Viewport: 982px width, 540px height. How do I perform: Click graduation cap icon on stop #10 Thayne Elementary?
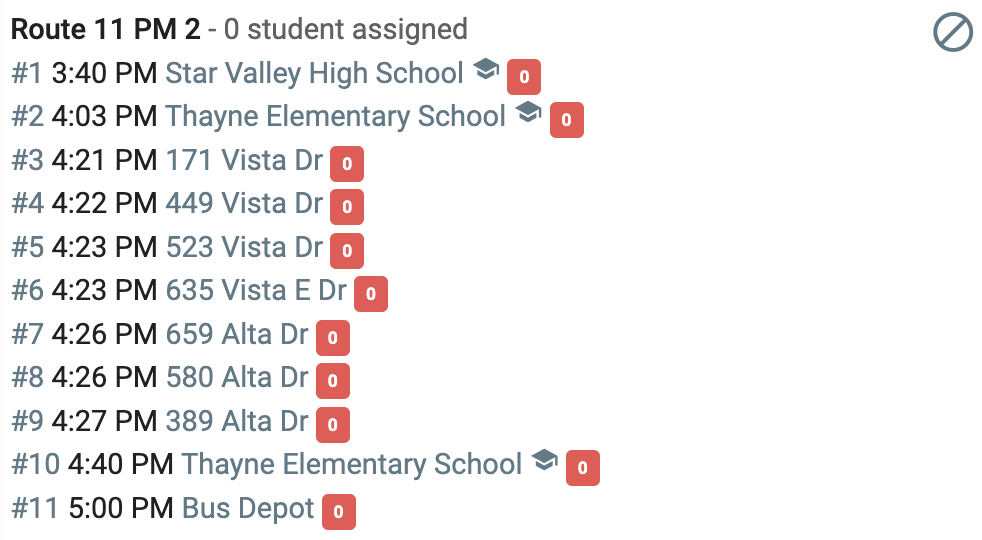pos(545,460)
